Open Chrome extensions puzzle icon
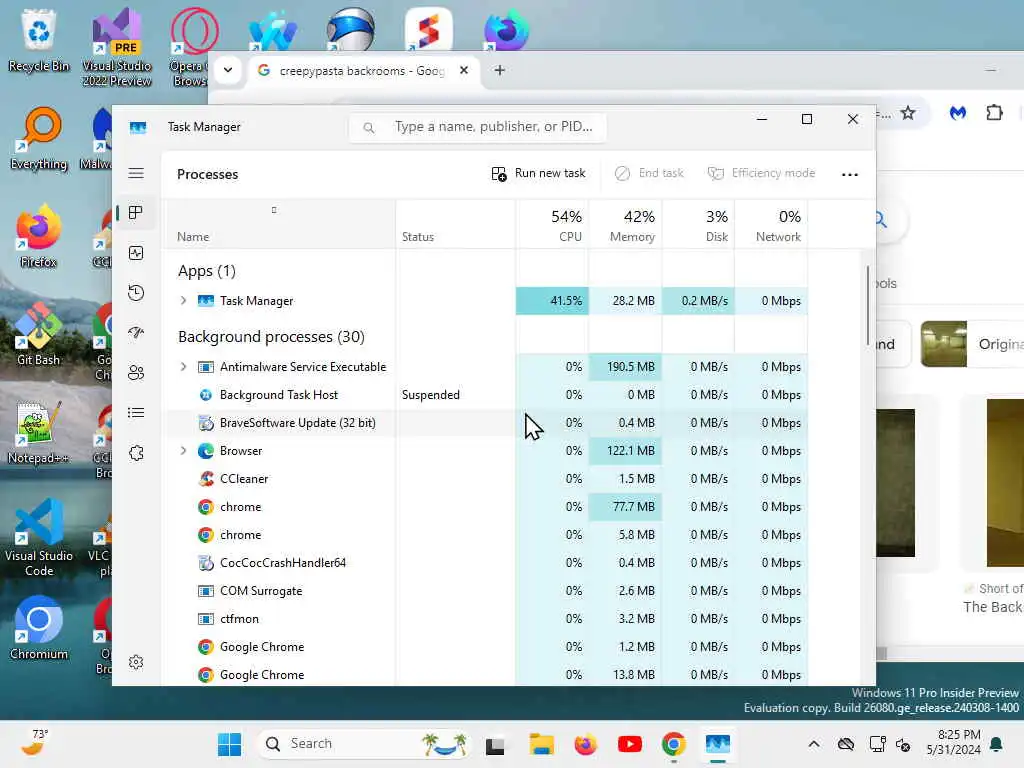The height and width of the screenshot is (768, 1024). tap(994, 113)
